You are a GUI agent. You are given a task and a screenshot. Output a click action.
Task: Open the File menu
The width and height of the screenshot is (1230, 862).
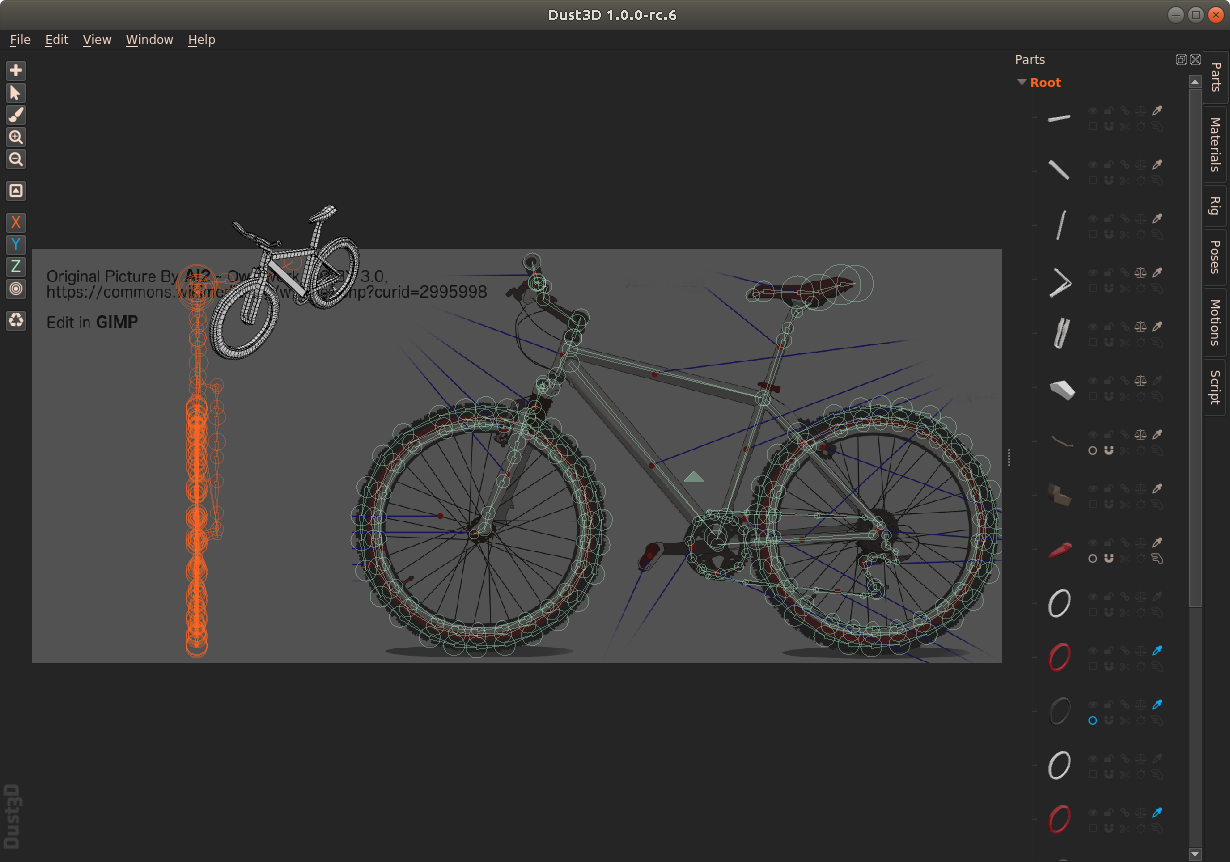point(20,40)
